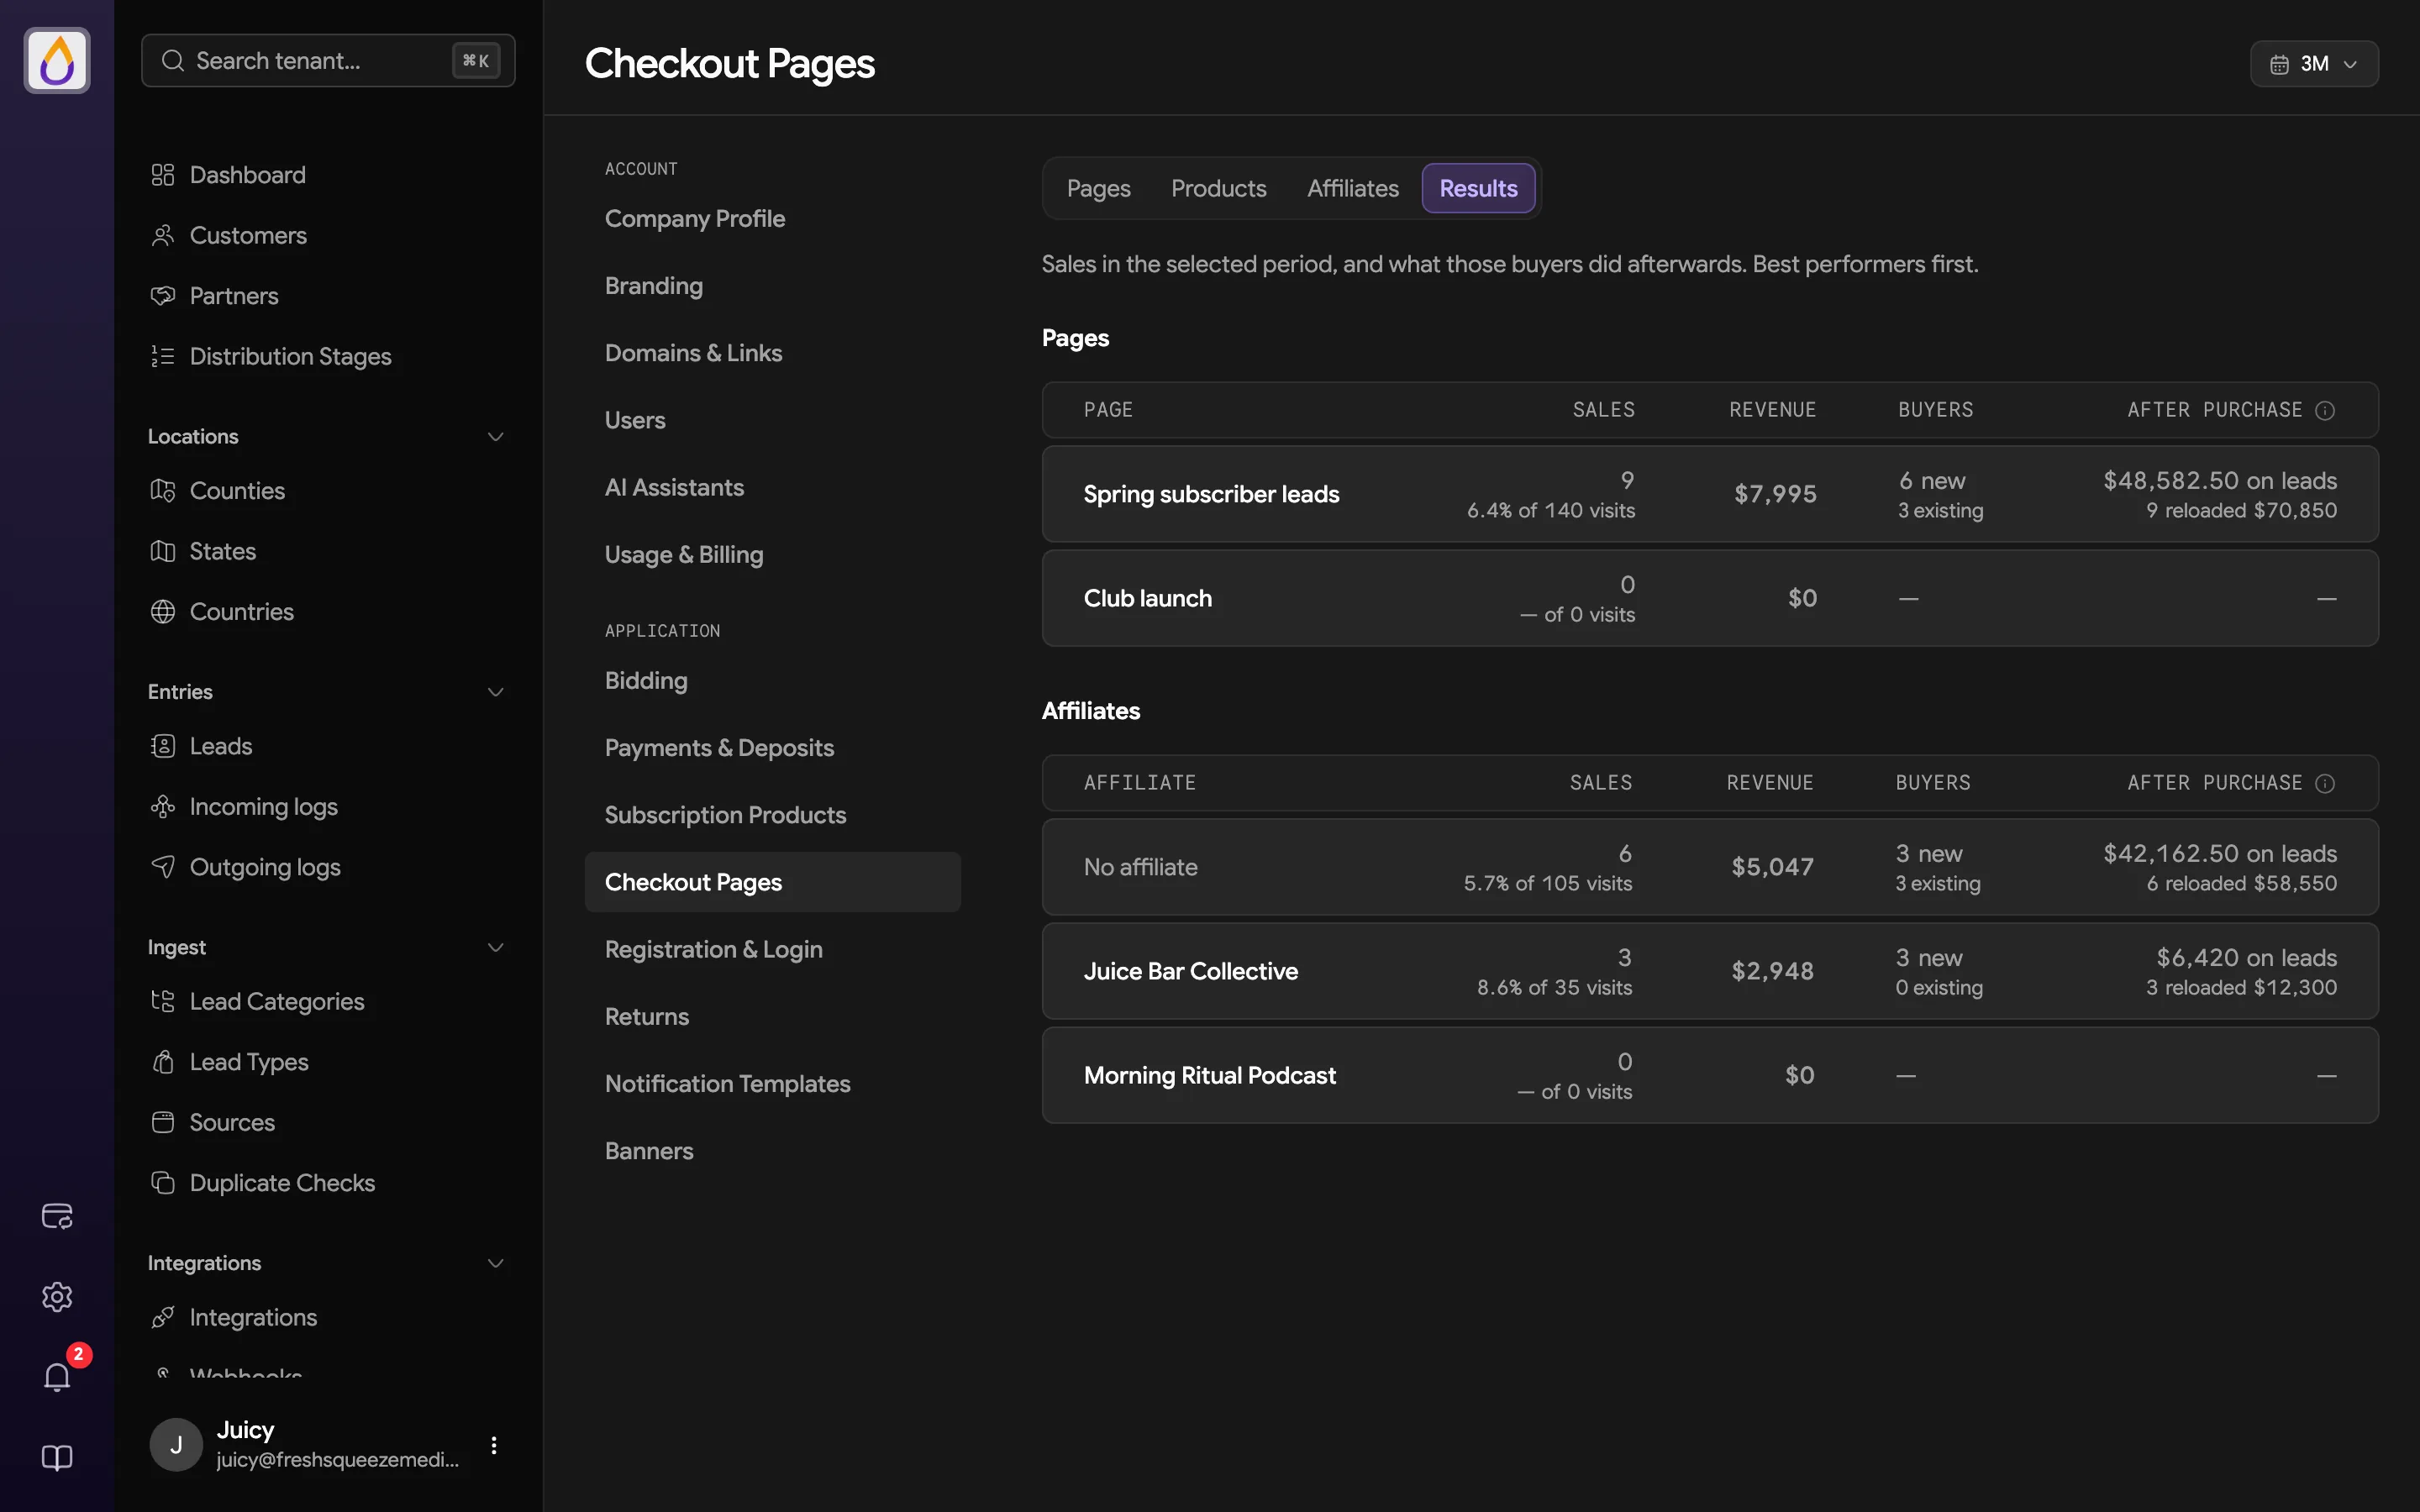Open Company Profile settings

click(x=695, y=219)
